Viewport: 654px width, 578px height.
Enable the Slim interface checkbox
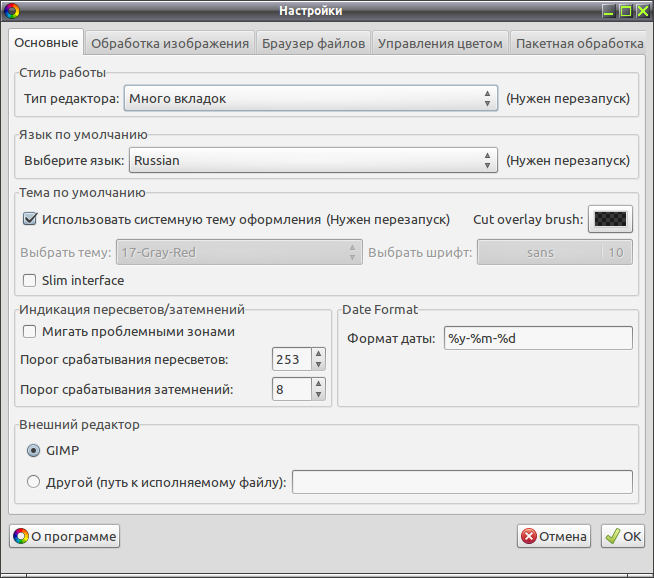pos(30,280)
